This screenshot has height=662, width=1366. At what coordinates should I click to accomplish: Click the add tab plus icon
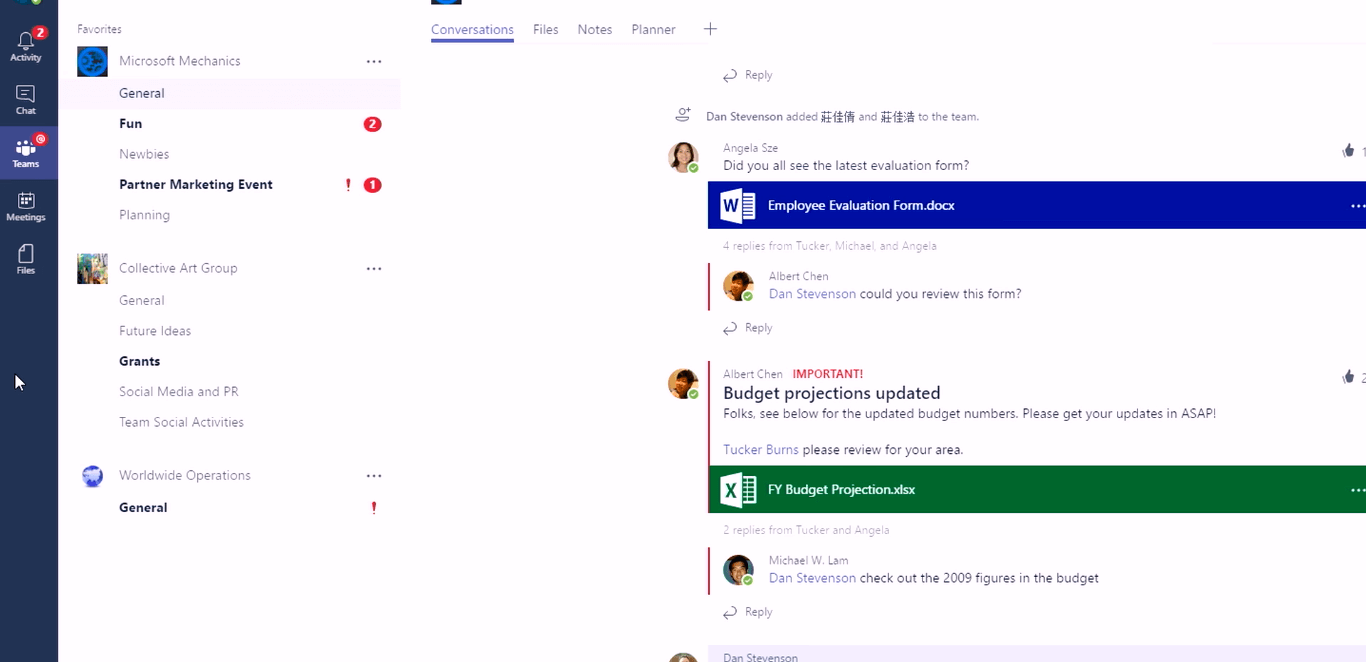click(710, 29)
